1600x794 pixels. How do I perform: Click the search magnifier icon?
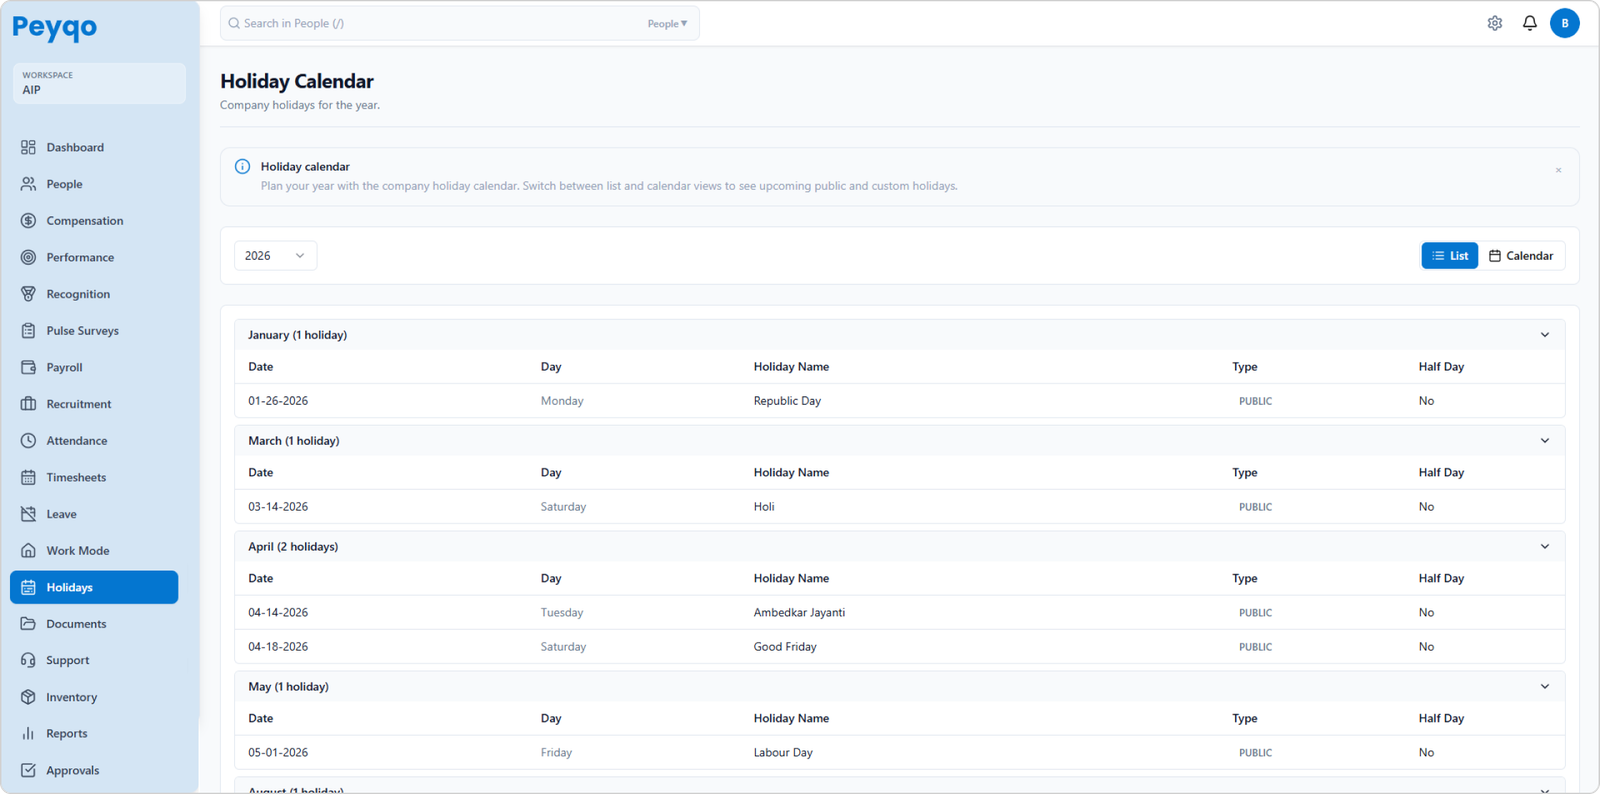[x=234, y=23]
